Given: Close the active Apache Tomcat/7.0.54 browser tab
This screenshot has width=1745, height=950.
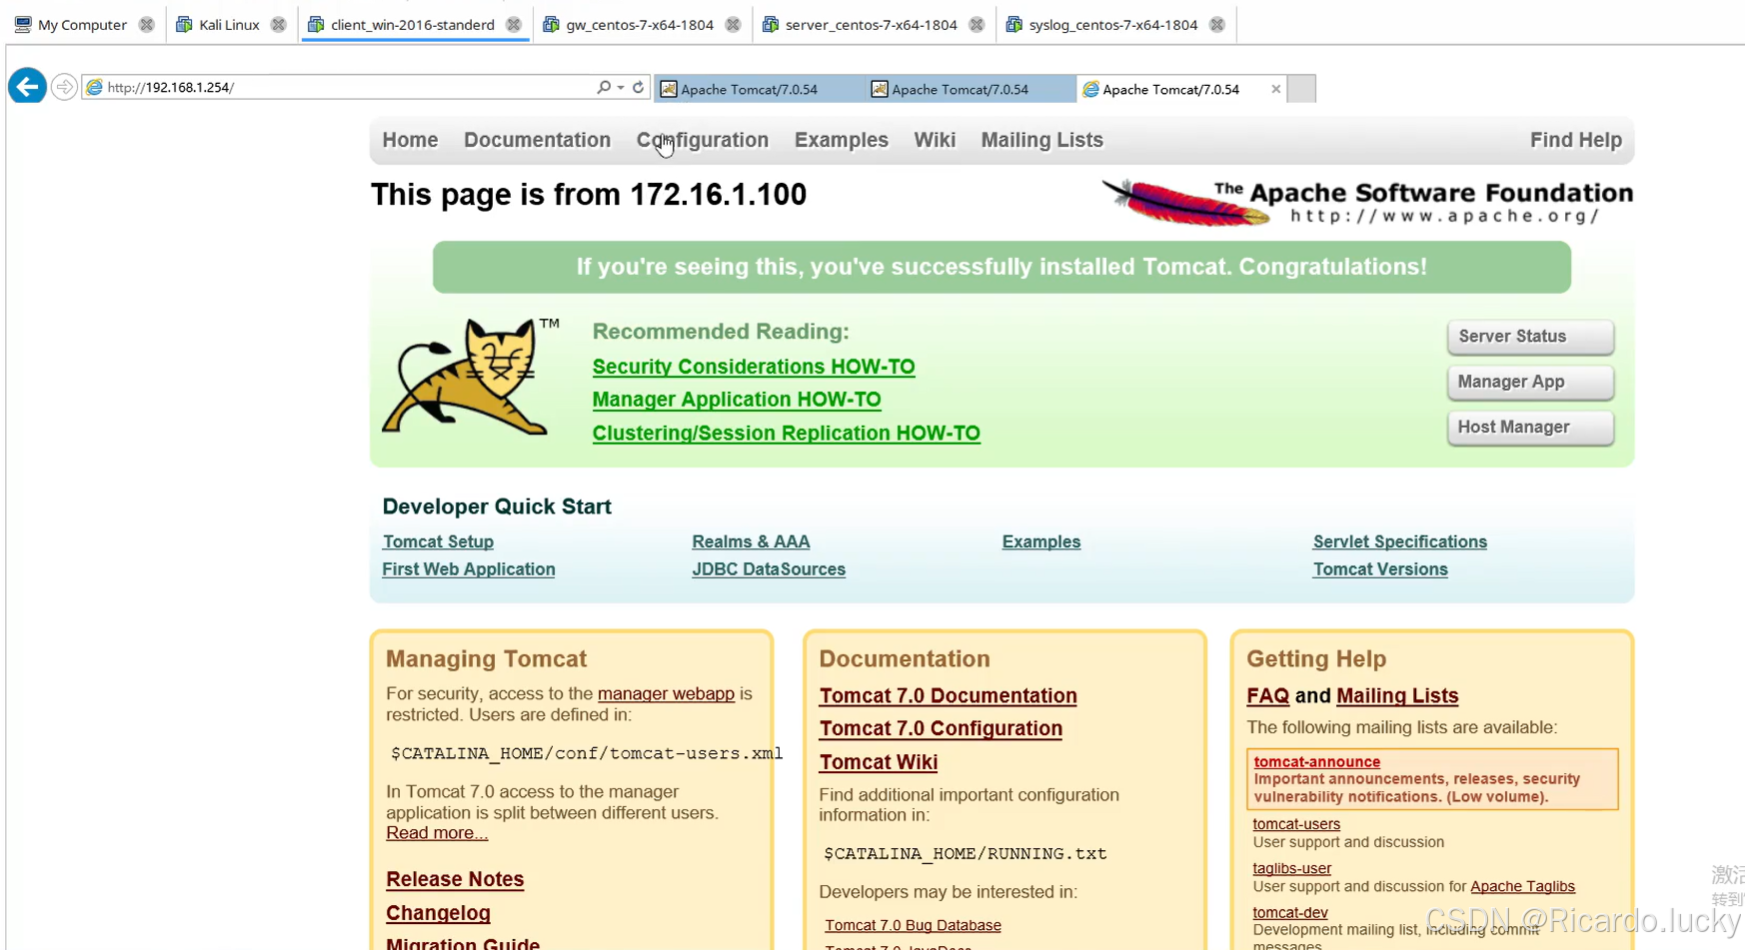Looking at the screenshot, I should 1276,89.
